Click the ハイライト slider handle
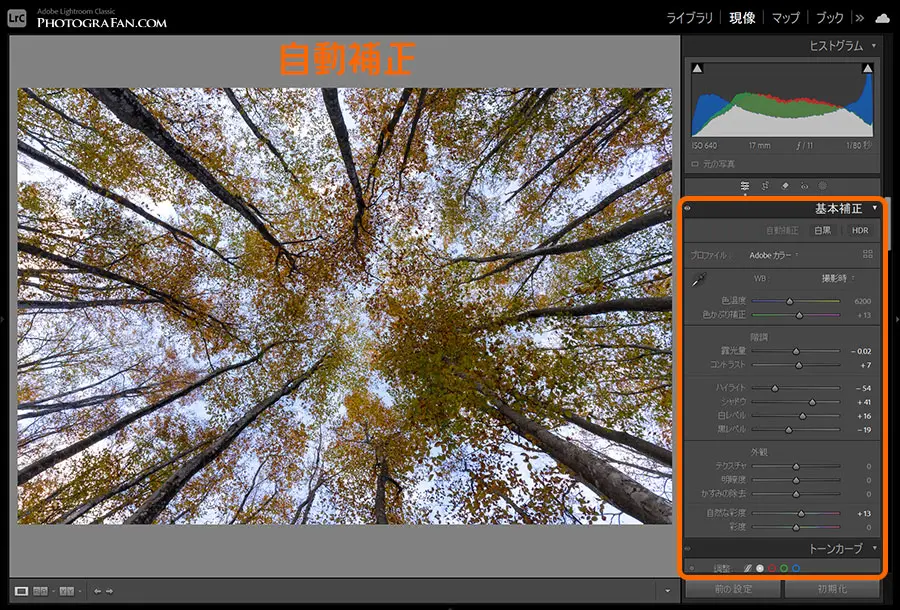900x610 pixels. click(x=774, y=388)
